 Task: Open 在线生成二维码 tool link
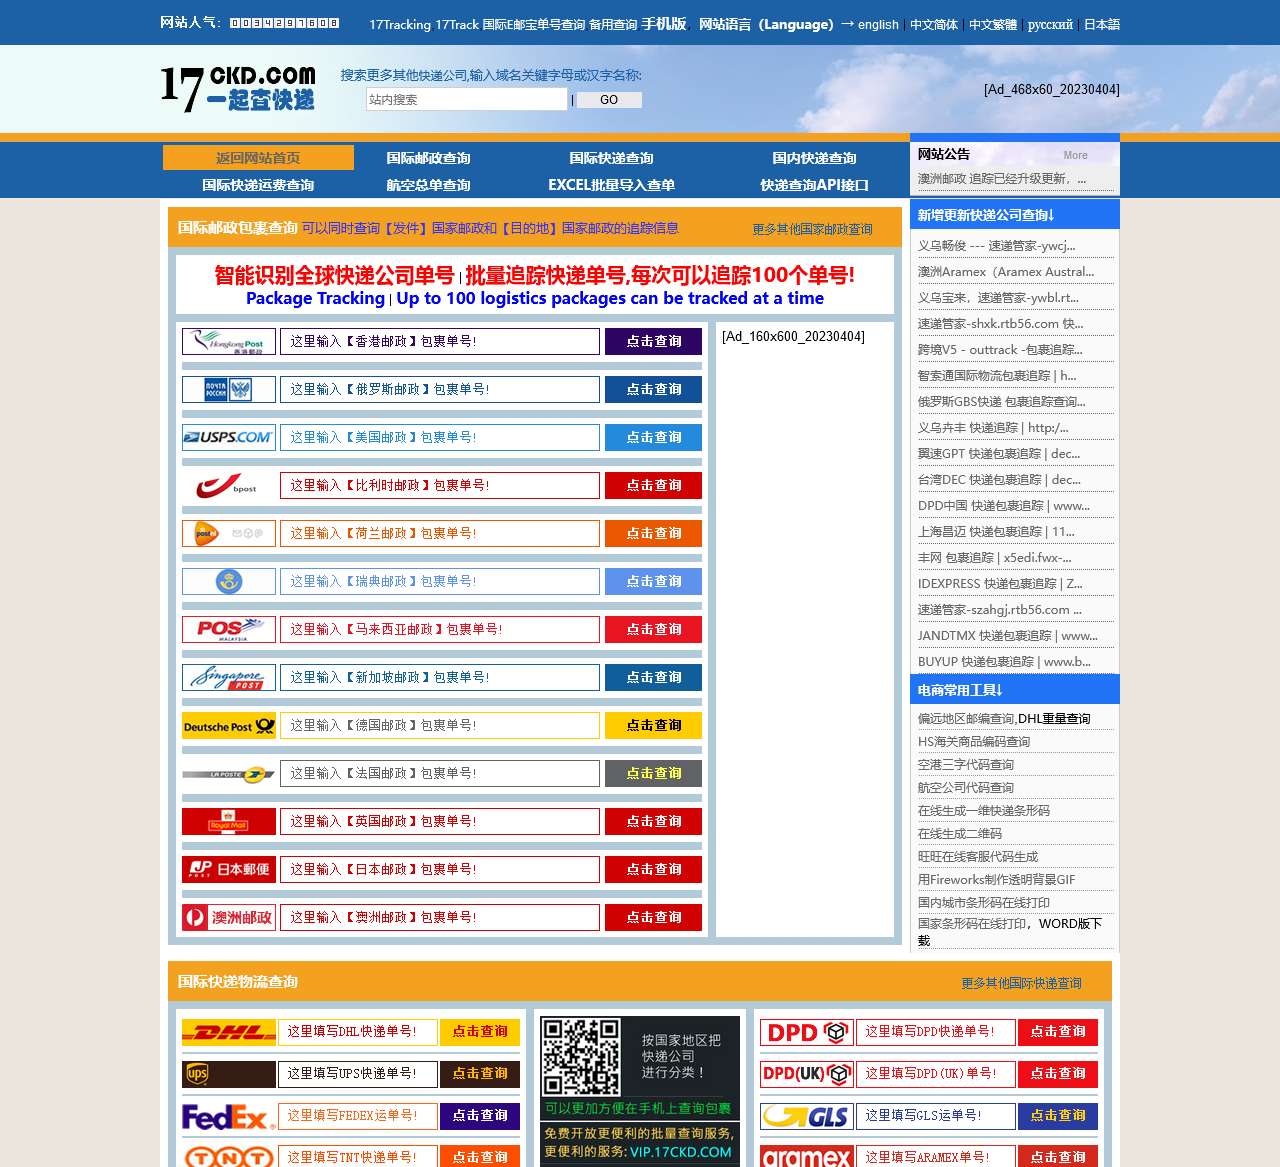click(x=960, y=834)
